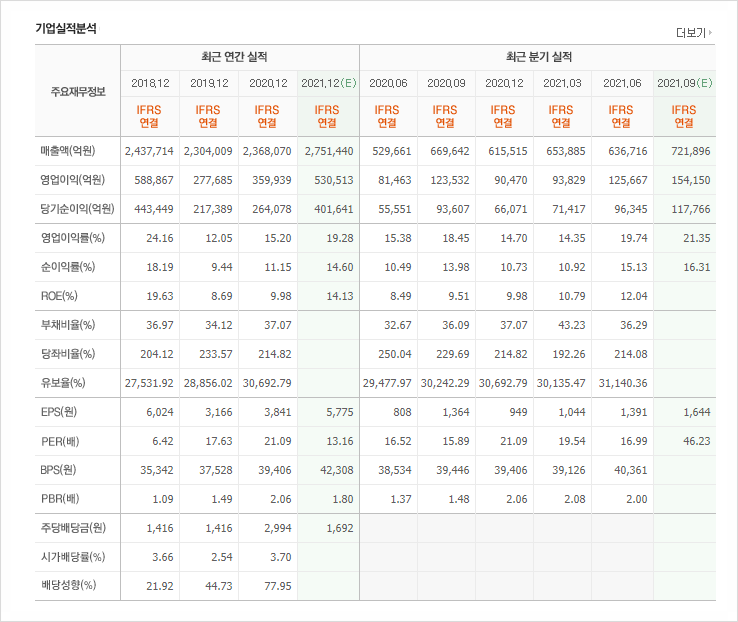The image size is (738, 622).
Task: Click the debt ratio value 43.23
Action: (x=571, y=326)
